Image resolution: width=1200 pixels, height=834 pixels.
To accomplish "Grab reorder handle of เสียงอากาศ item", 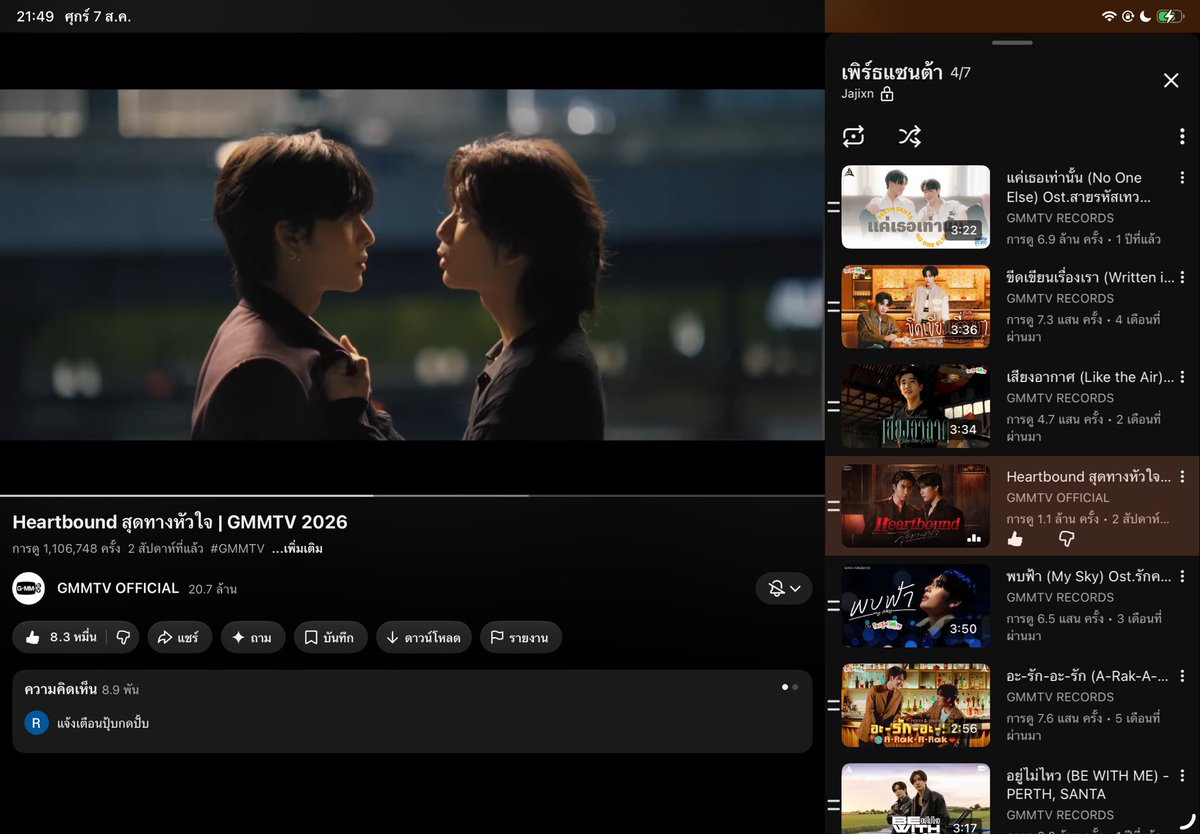I will coord(833,406).
